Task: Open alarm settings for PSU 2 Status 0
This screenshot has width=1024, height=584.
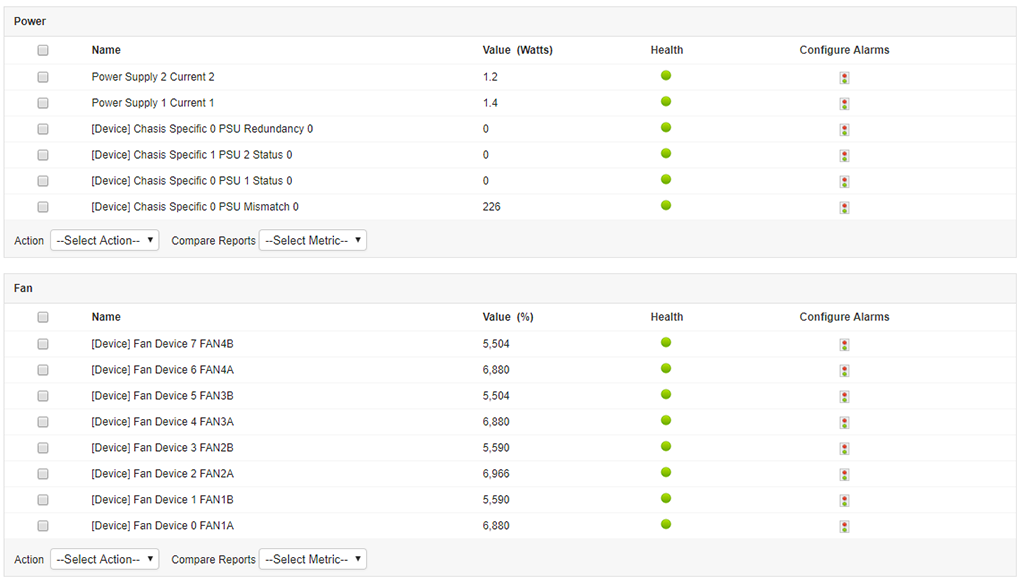Action: (x=844, y=155)
